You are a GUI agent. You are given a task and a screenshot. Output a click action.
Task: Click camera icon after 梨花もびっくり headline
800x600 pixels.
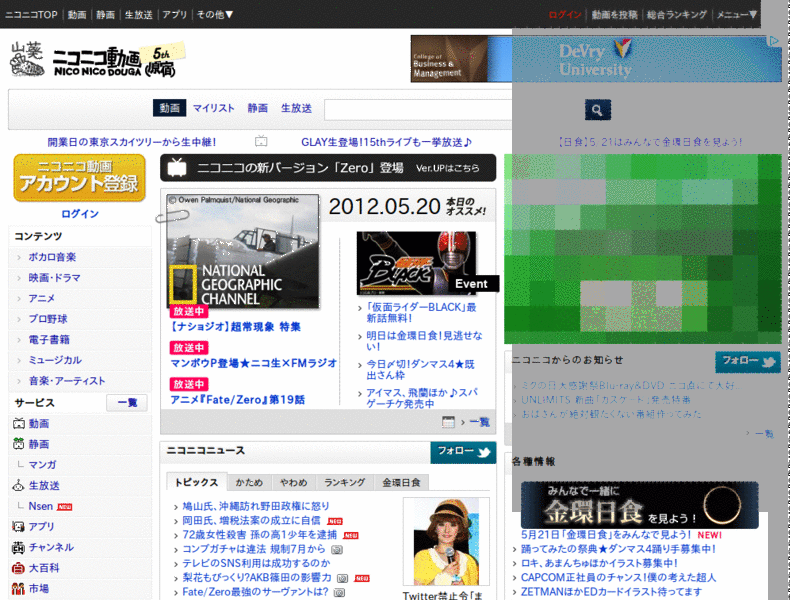tap(343, 578)
